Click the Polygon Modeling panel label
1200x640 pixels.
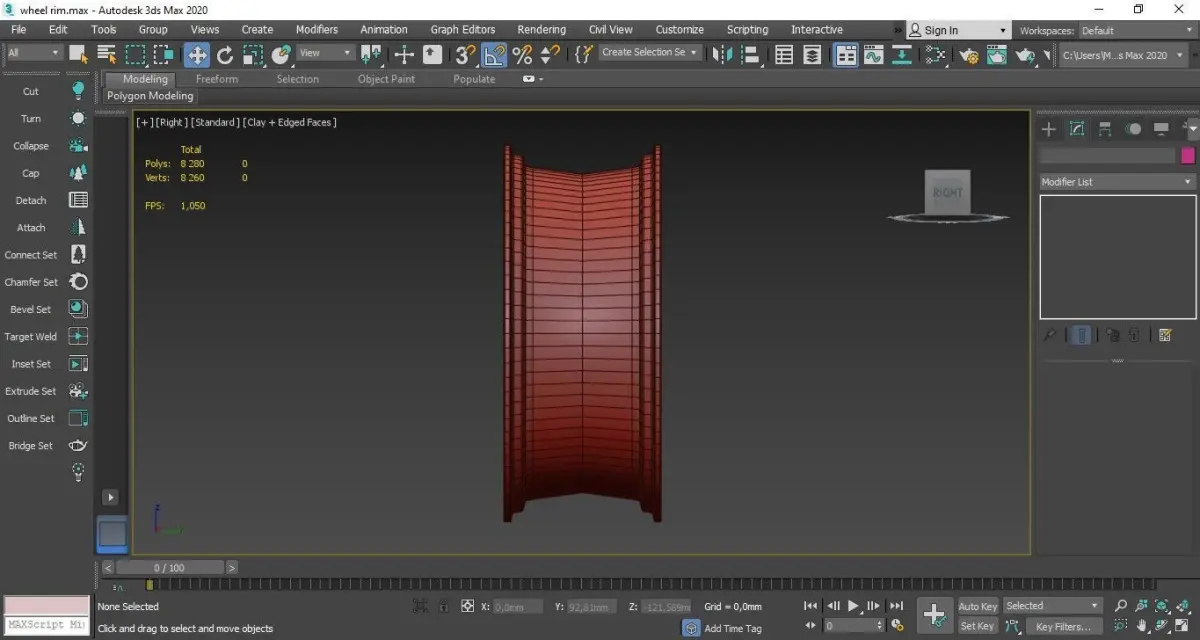[150, 96]
